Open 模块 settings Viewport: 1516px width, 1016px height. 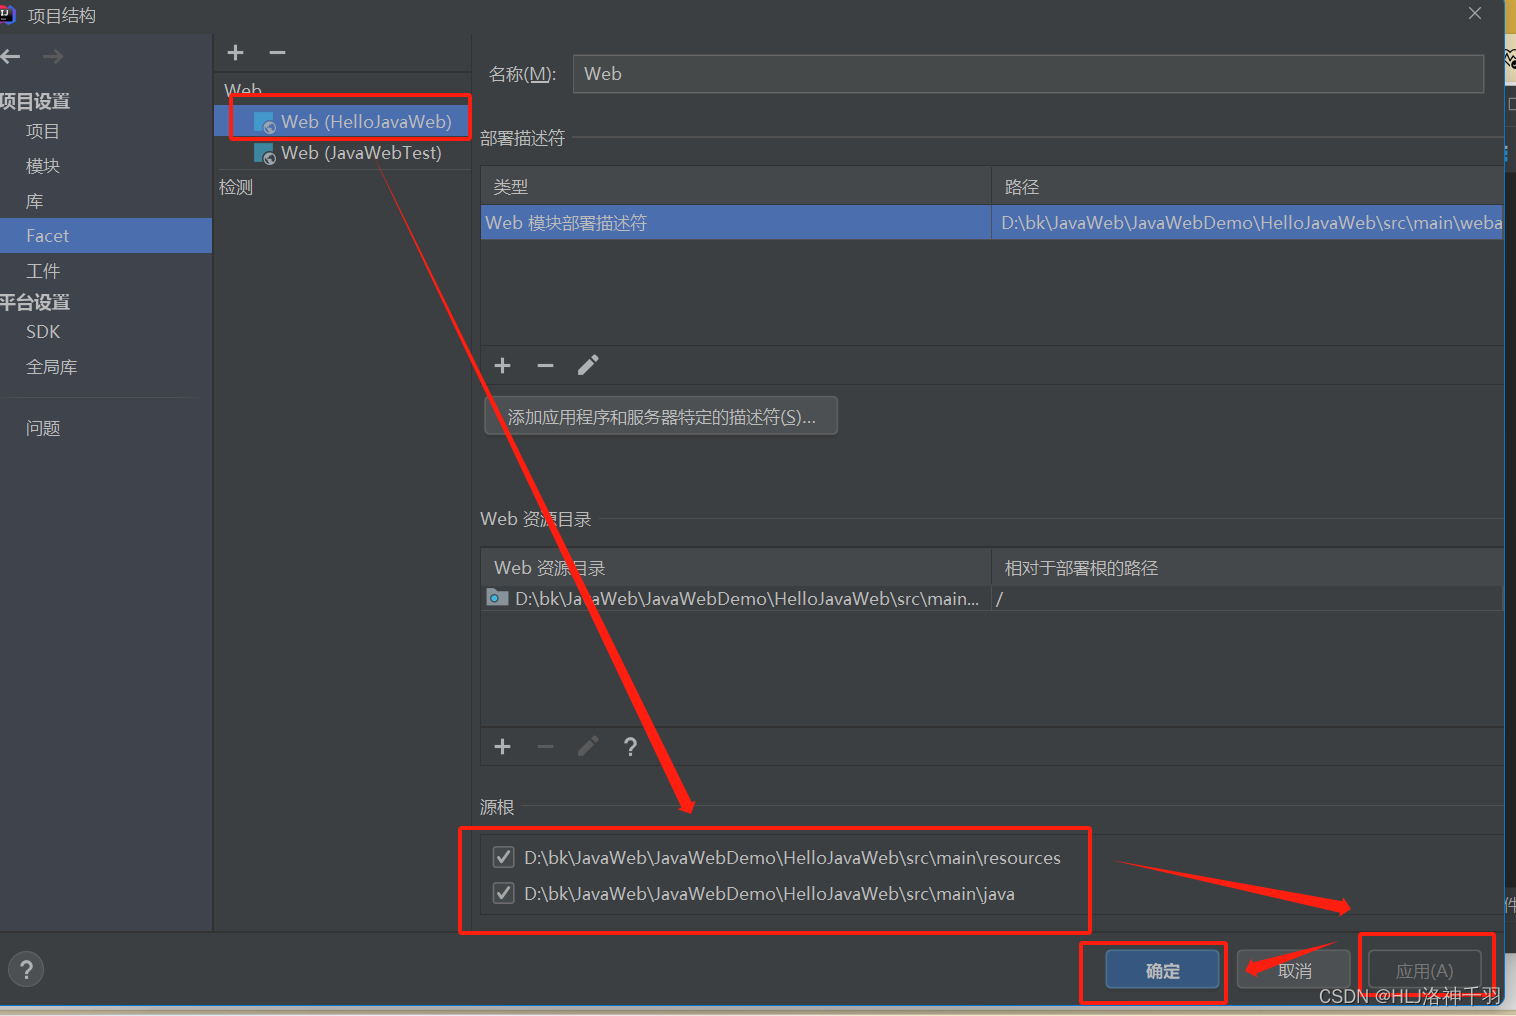[43, 166]
